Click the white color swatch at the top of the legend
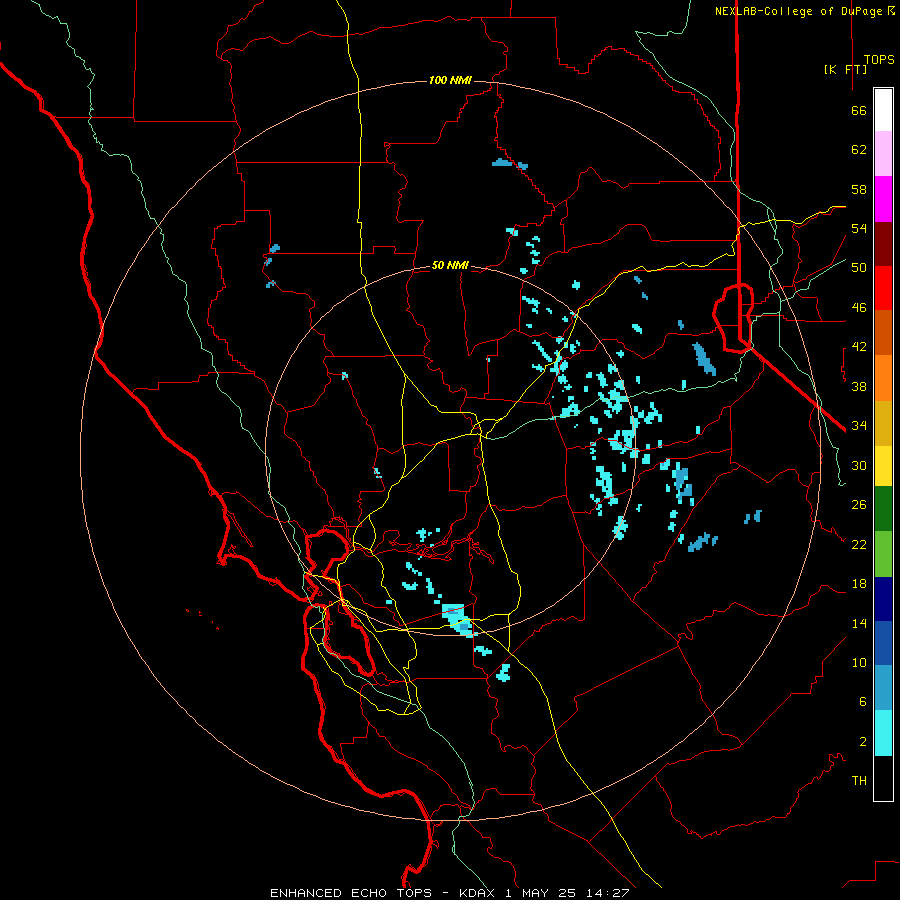Viewport: 900px width, 900px height. [x=883, y=110]
